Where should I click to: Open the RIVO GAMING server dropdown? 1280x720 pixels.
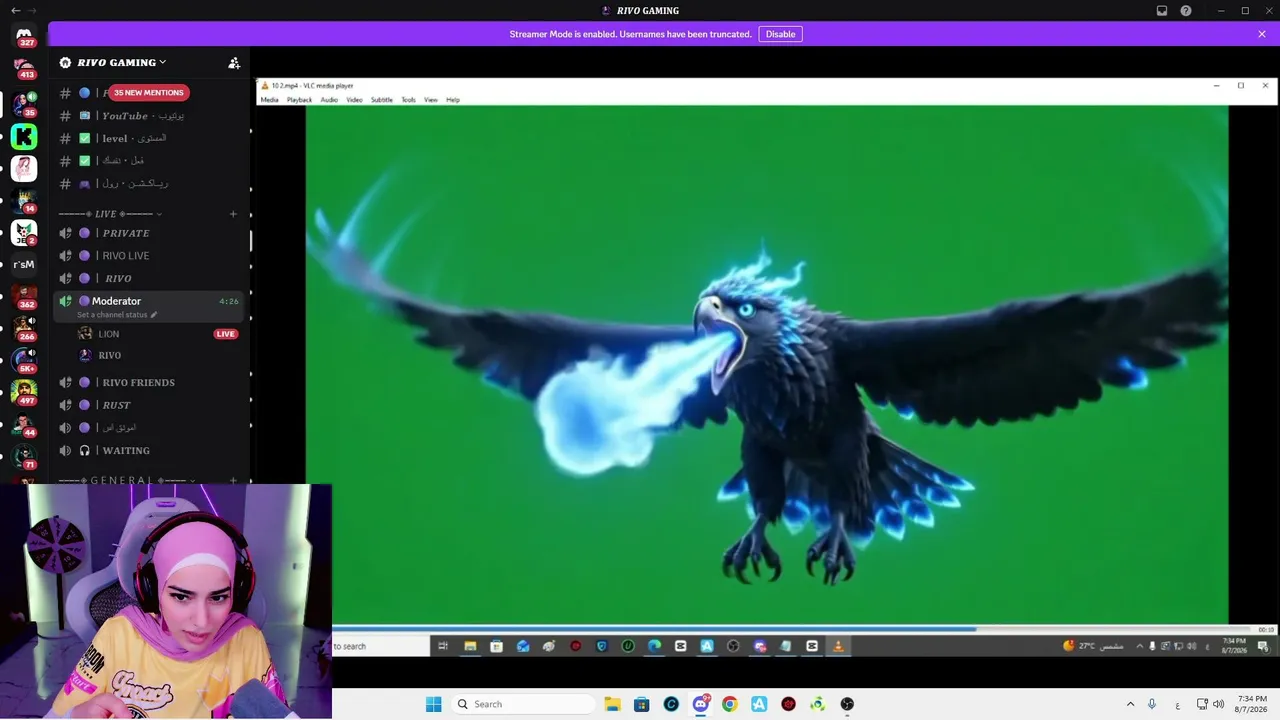coord(121,63)
